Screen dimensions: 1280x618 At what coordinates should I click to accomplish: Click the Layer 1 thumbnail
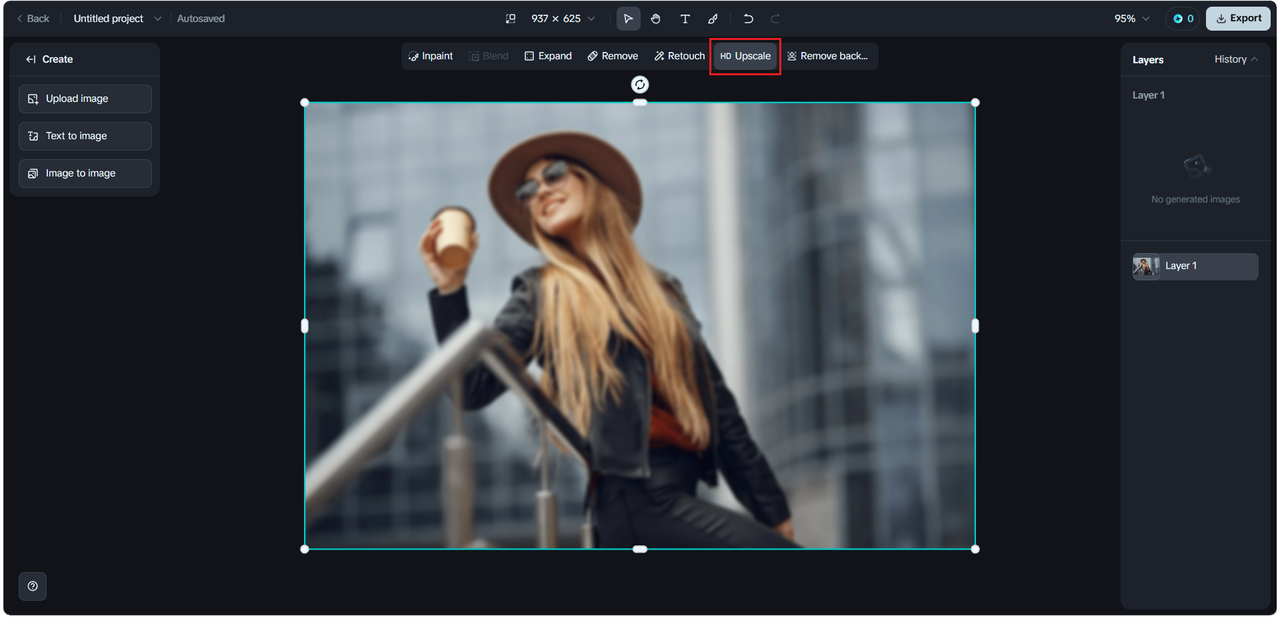[x=1146, y=266]
